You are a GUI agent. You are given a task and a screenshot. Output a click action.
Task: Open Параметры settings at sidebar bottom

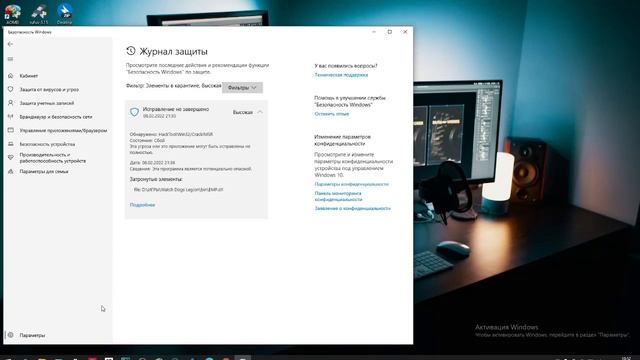pyautogui.click(x=32, y=335)
